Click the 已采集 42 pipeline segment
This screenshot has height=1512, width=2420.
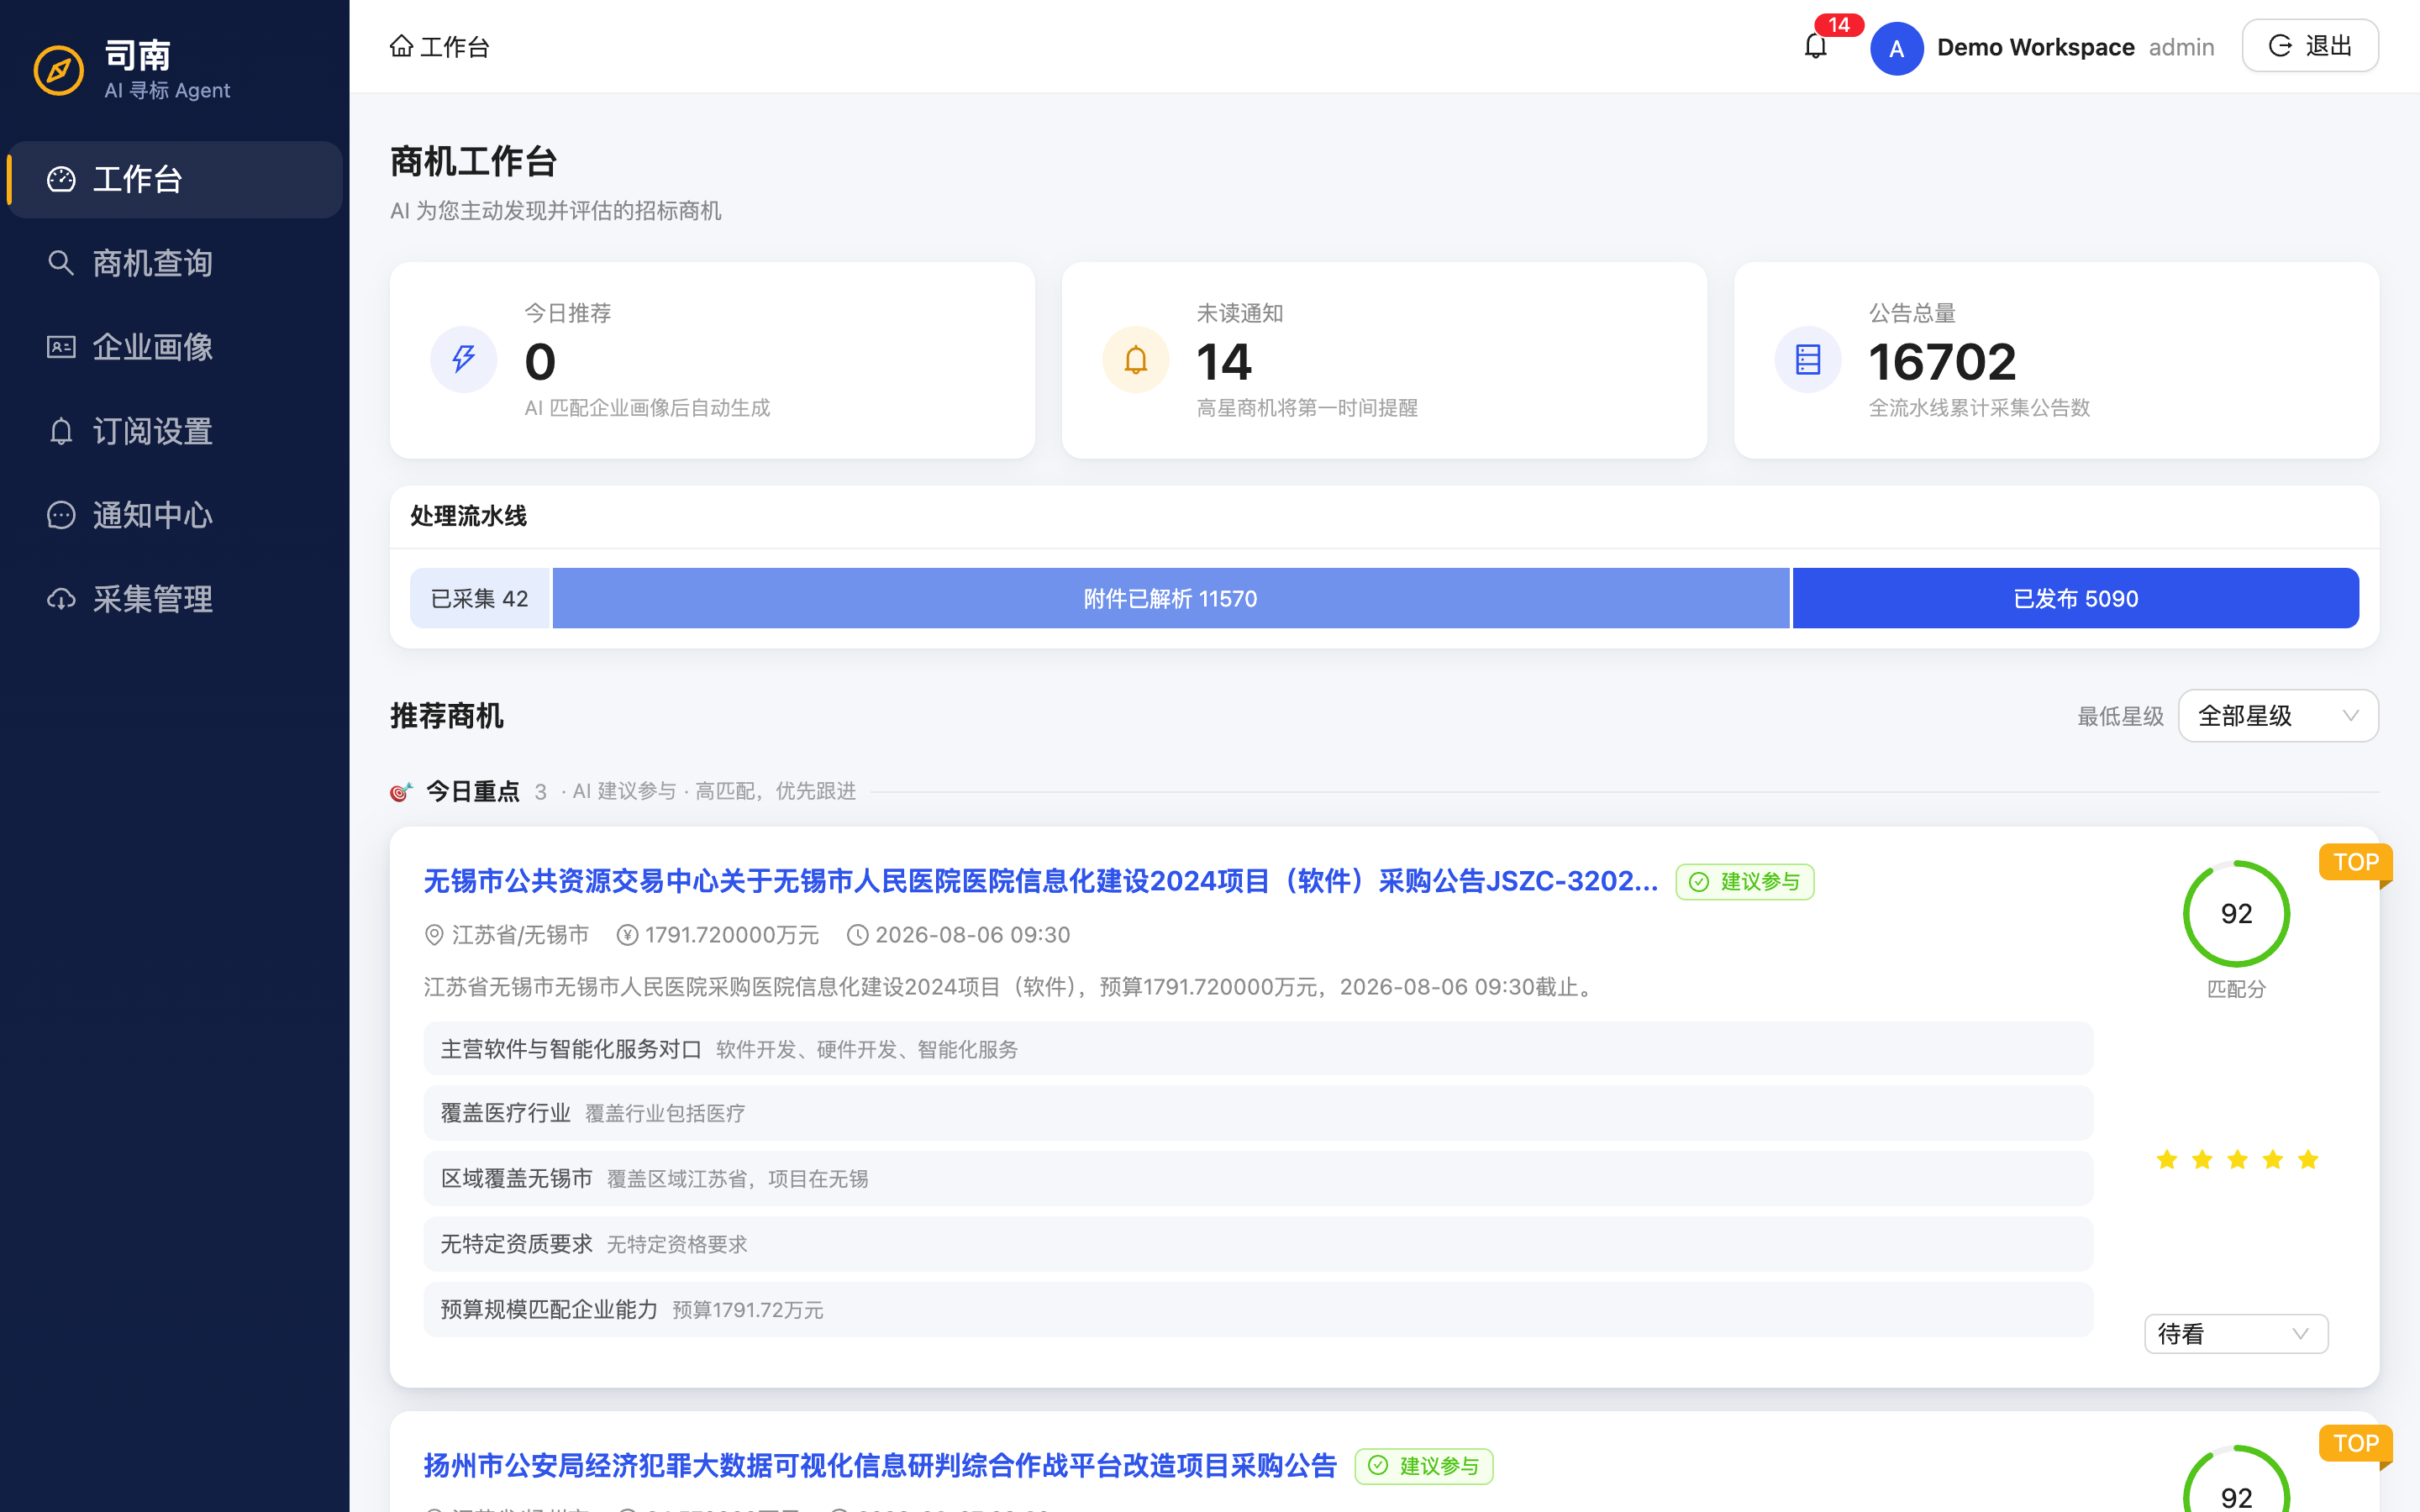tap(480, 598)
